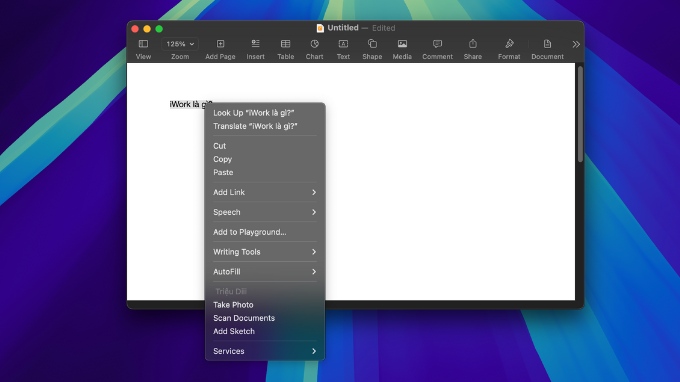Show more toolbar items with the double chevron
This screenshot has width=680, height=382.
pyautogui.click(x=576, y=44)
